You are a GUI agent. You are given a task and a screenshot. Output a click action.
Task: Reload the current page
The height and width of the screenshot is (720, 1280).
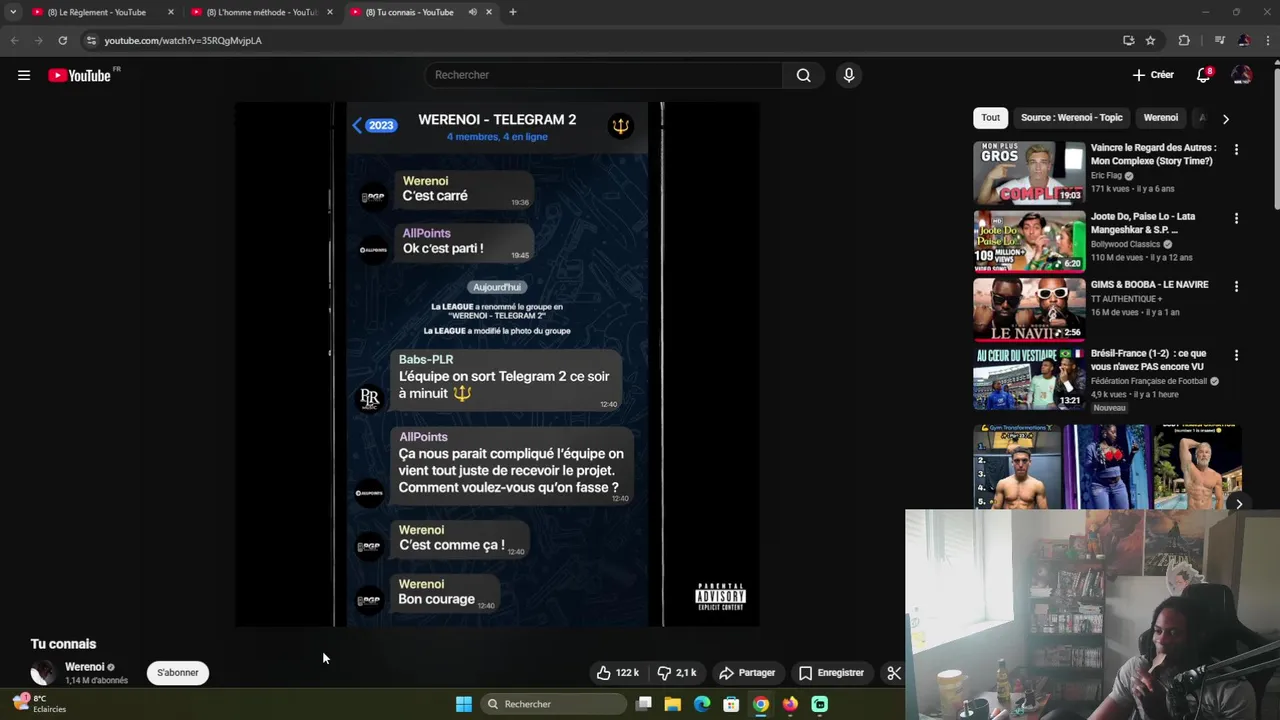62,40
